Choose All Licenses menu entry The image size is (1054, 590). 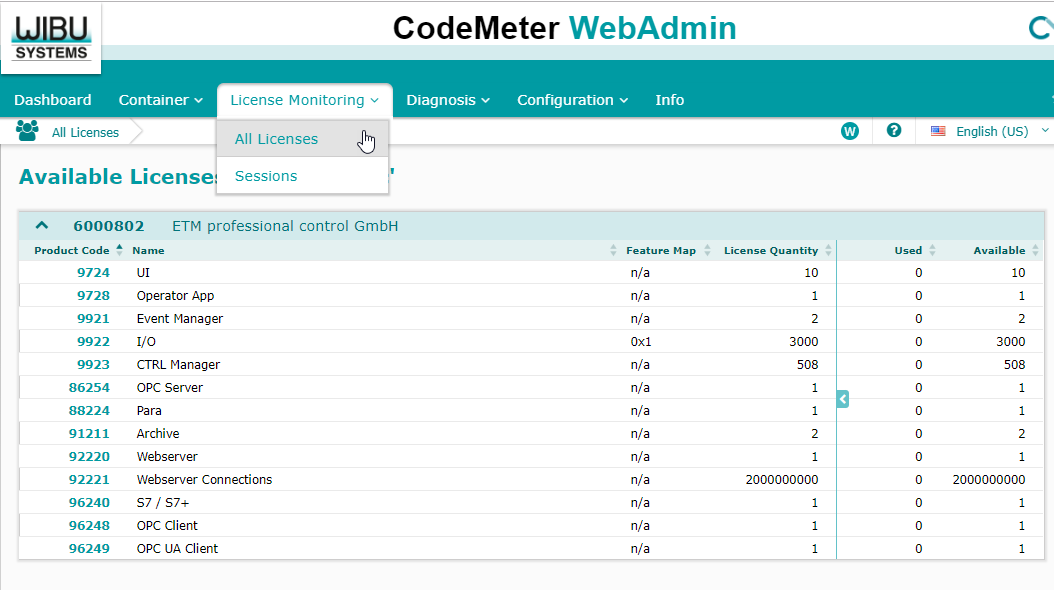point(276,139)
